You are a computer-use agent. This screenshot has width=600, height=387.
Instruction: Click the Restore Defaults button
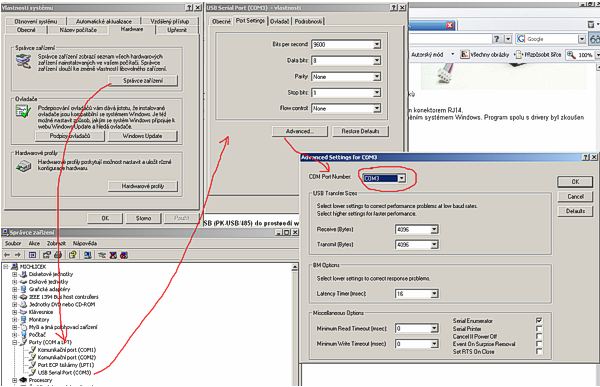tap(360, 131)
